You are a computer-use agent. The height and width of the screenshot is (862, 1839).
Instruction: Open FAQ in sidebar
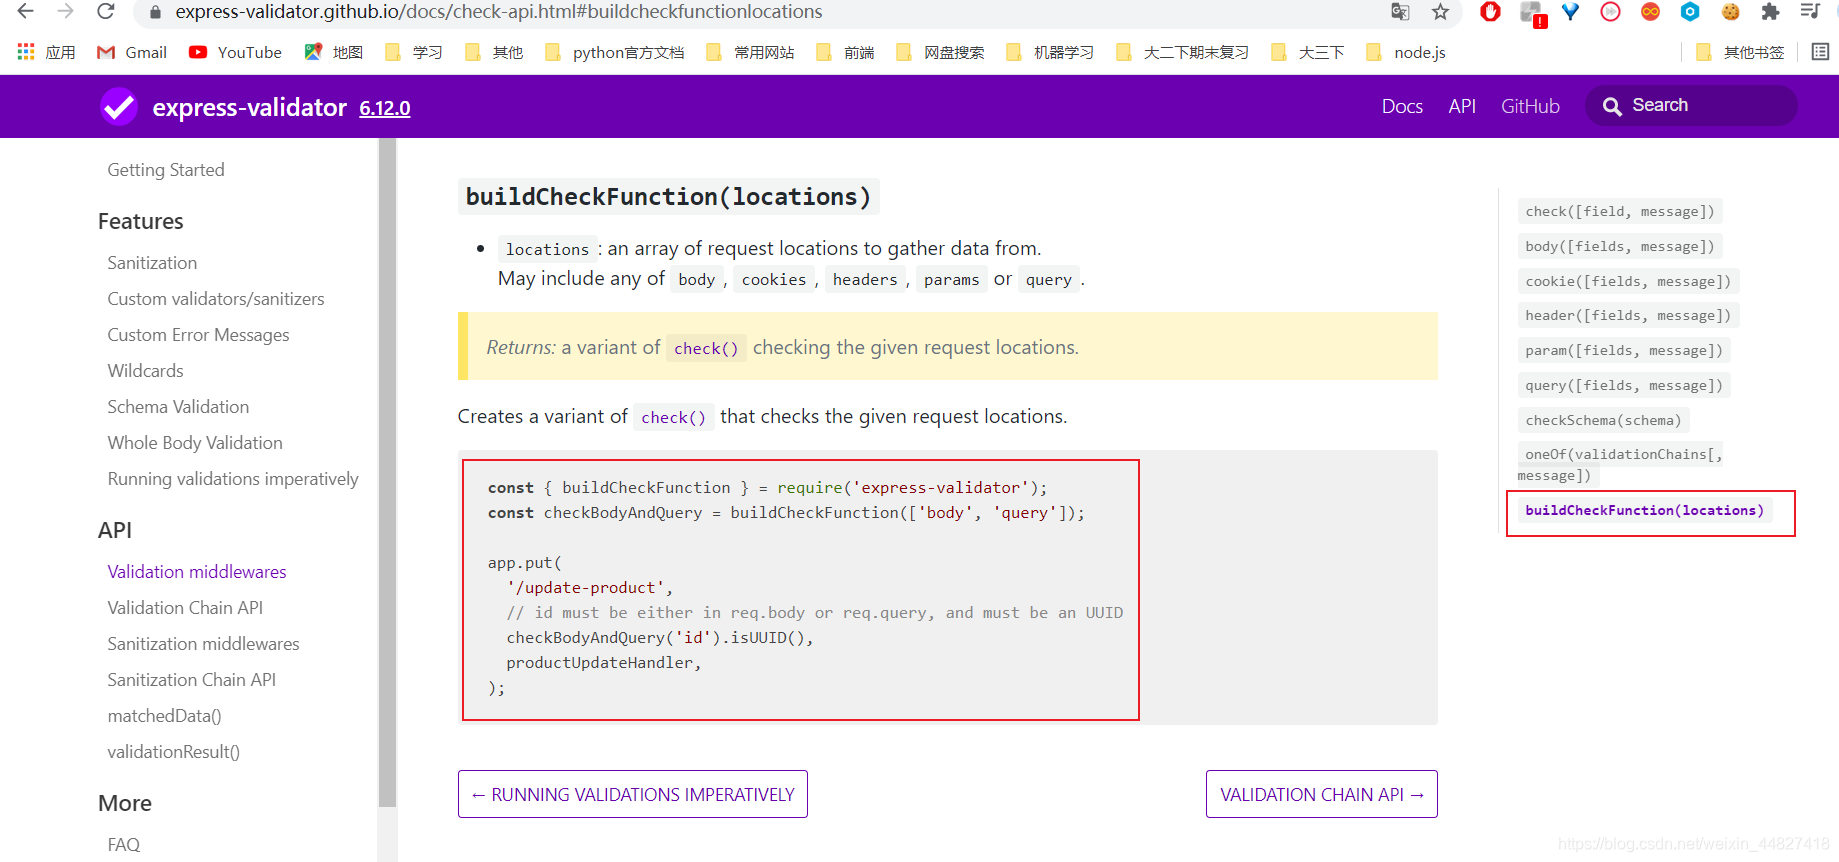point(124,845)
